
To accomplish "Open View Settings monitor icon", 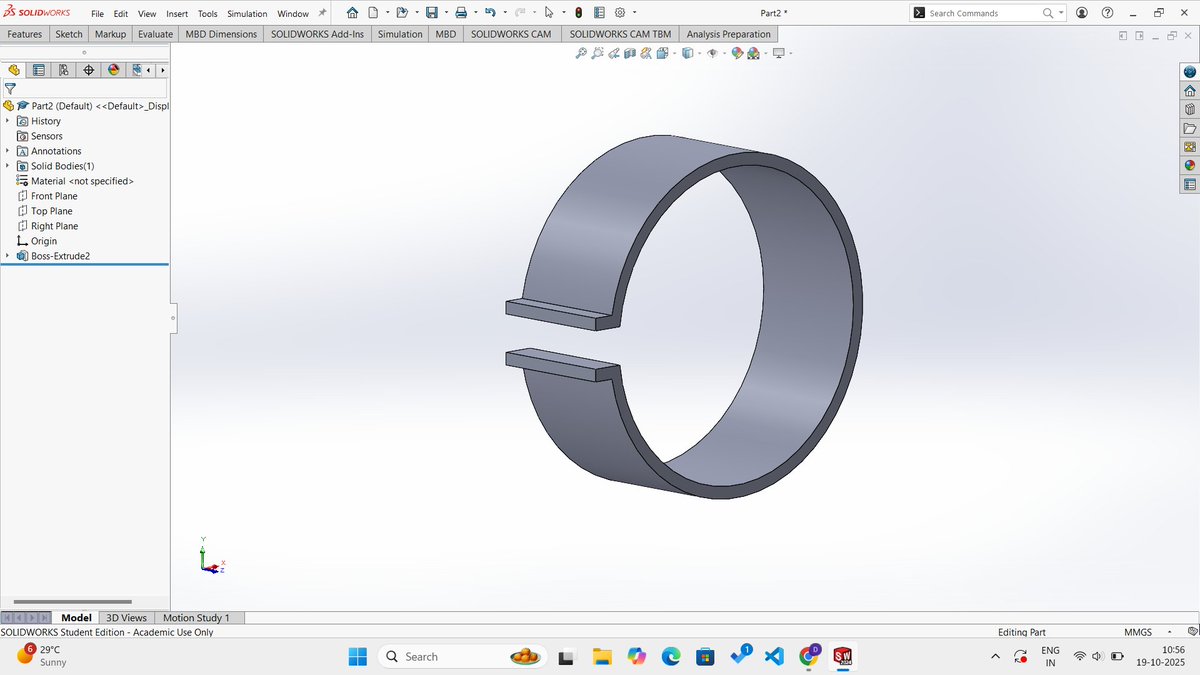I will coord(778,53).
